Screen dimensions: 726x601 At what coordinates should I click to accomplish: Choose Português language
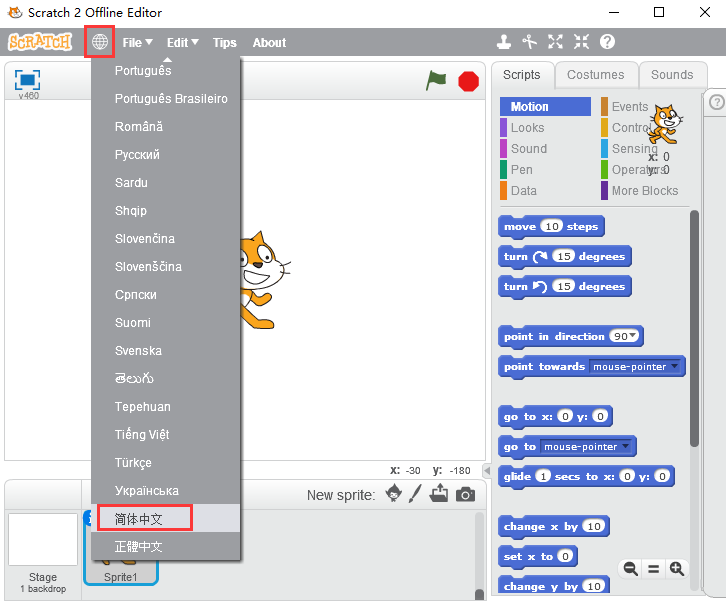coord(165,70)
